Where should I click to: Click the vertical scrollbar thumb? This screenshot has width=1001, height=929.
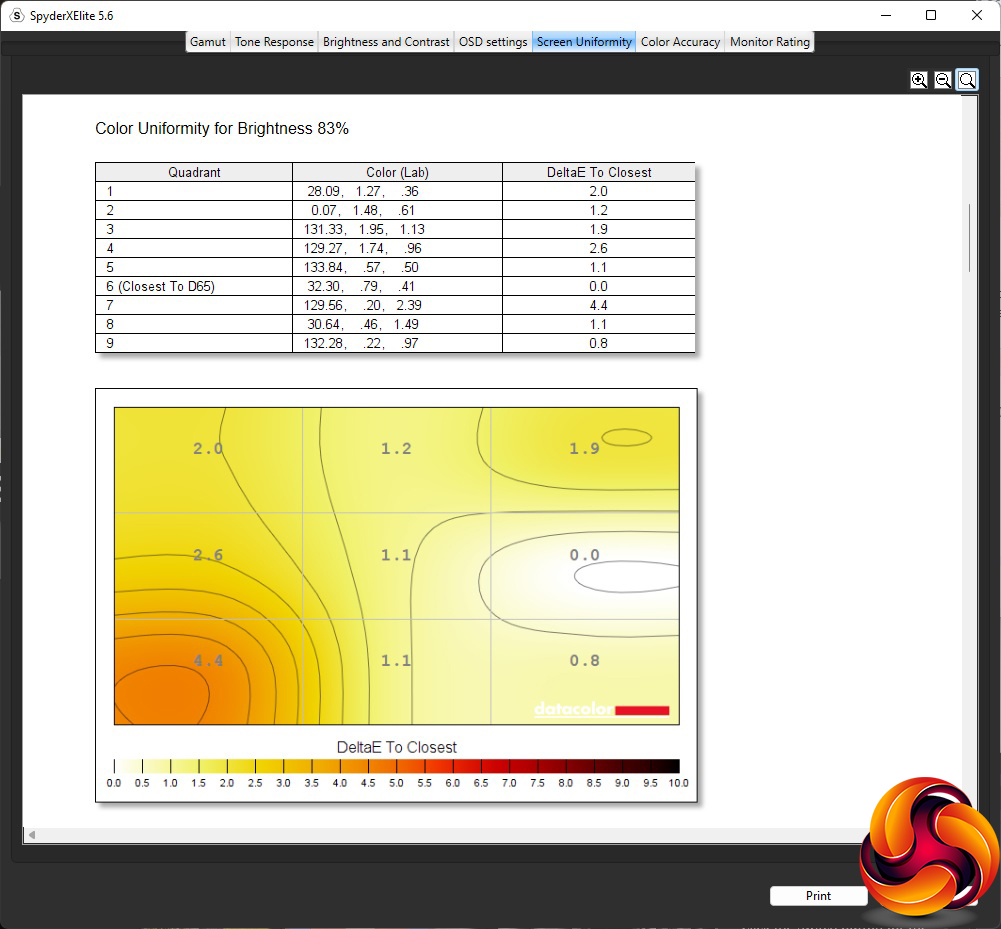click(969, 238)
